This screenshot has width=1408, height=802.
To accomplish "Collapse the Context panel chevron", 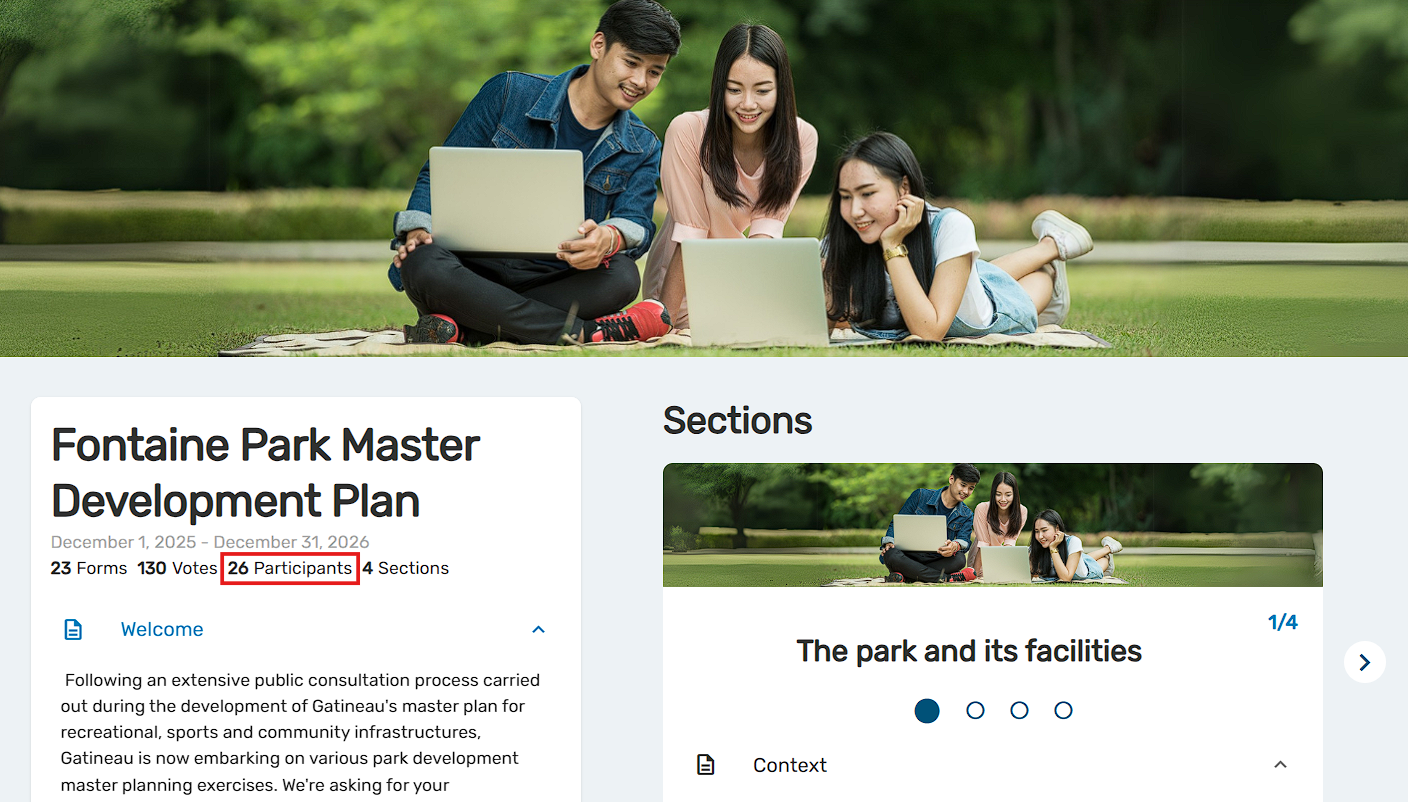I will (1280, 765).
